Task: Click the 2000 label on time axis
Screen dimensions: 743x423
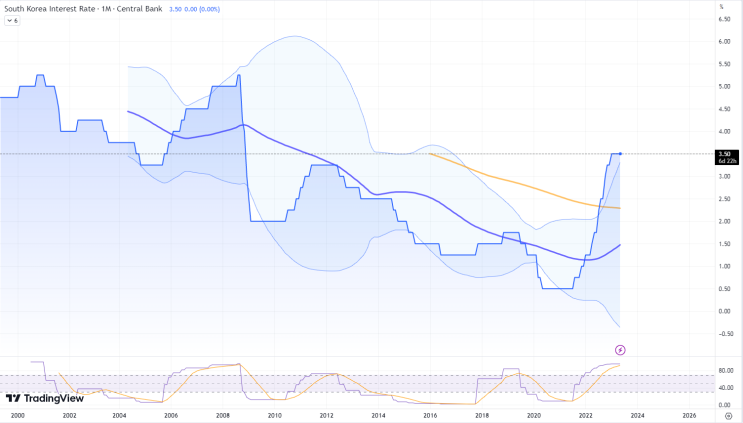Action: [x=18, y=415]
